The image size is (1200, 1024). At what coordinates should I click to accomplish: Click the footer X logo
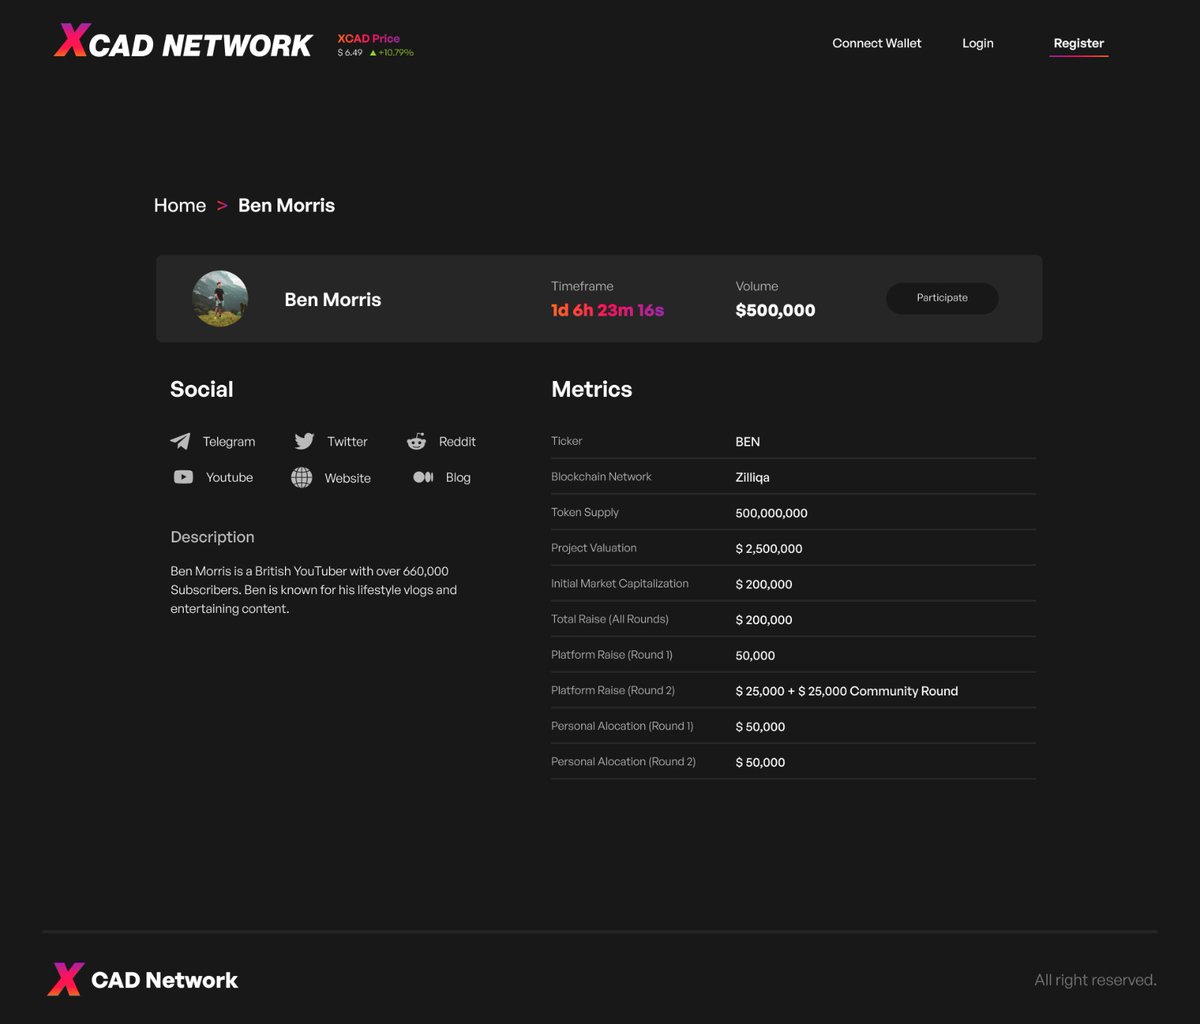65,979
